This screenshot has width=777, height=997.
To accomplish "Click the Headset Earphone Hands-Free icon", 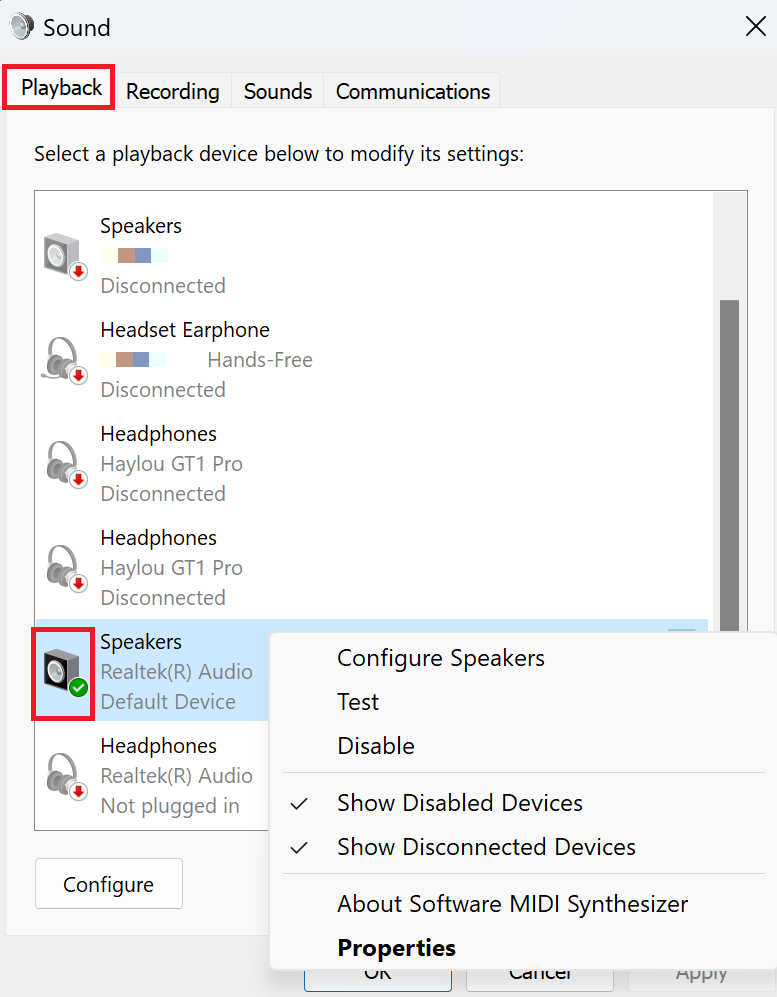I will [x=65, y=358].
